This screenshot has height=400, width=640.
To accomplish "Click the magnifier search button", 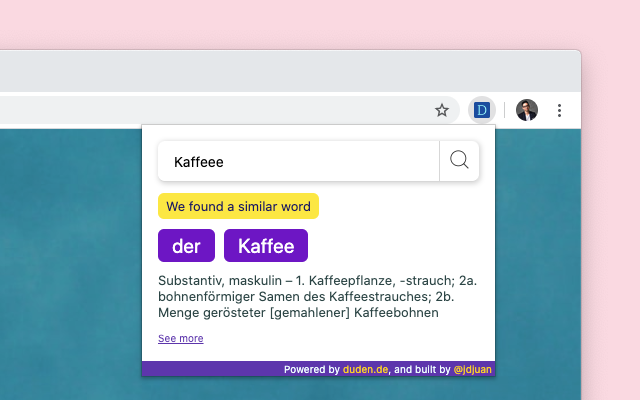I will 459,161.
